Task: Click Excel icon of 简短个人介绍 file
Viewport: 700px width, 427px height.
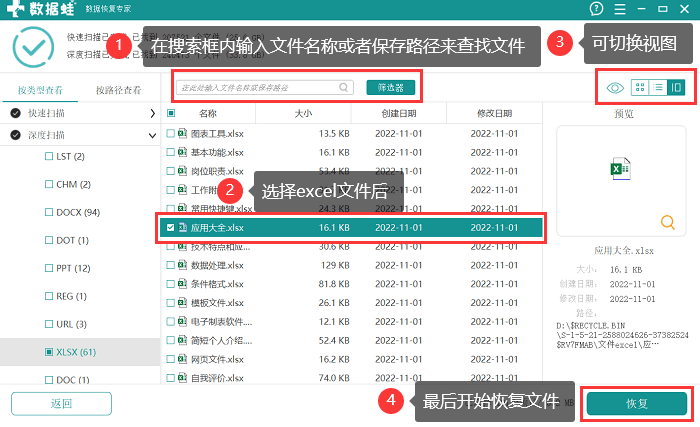Action: coord(182,340)
